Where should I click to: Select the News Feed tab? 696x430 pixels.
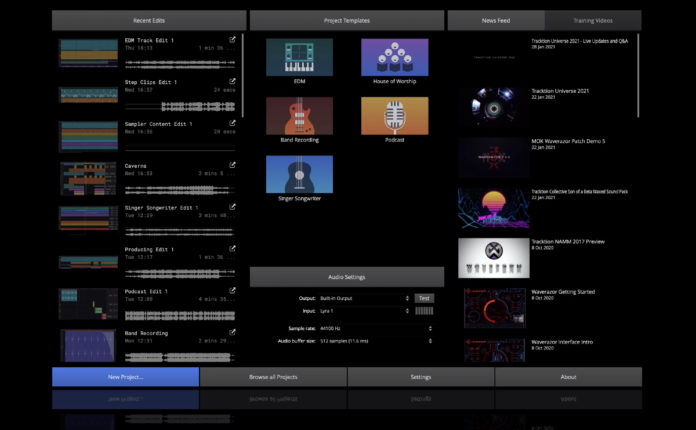[496, 20]
